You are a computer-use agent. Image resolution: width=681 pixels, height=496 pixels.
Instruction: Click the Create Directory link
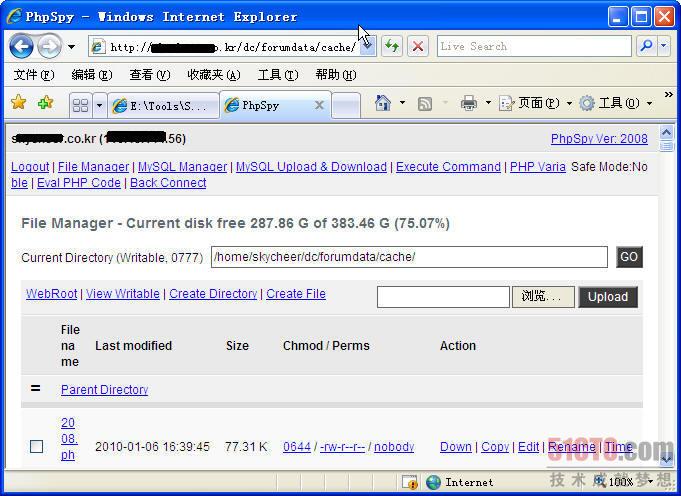tap(213, 294)
